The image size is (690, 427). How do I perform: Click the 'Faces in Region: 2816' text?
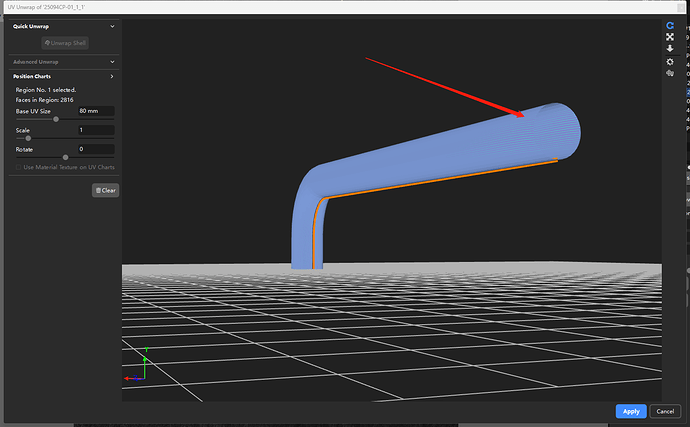point(44,100)
